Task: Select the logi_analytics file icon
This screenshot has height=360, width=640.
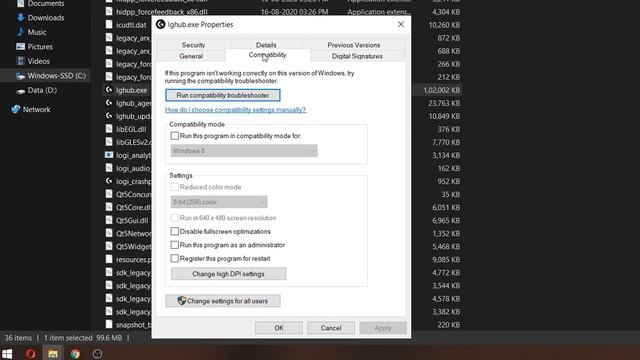Action: pyautogui.click(x=109, y=155)
